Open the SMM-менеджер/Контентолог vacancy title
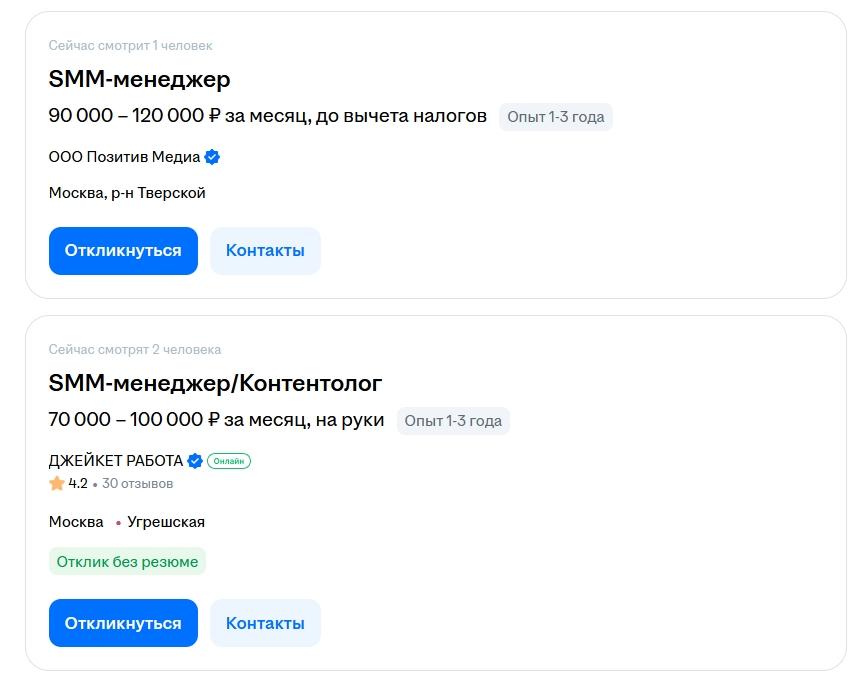 215,383
